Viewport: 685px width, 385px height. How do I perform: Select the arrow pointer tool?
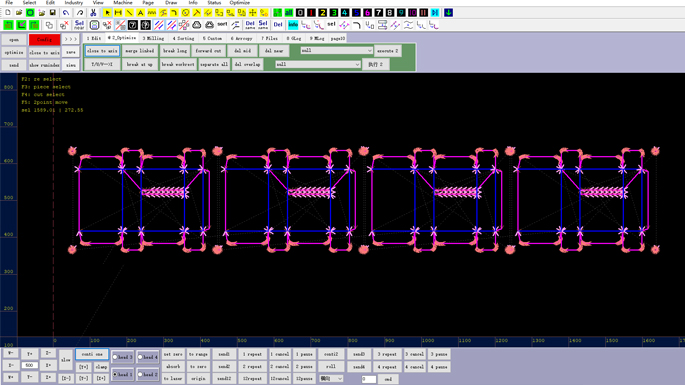coord(107,13)
